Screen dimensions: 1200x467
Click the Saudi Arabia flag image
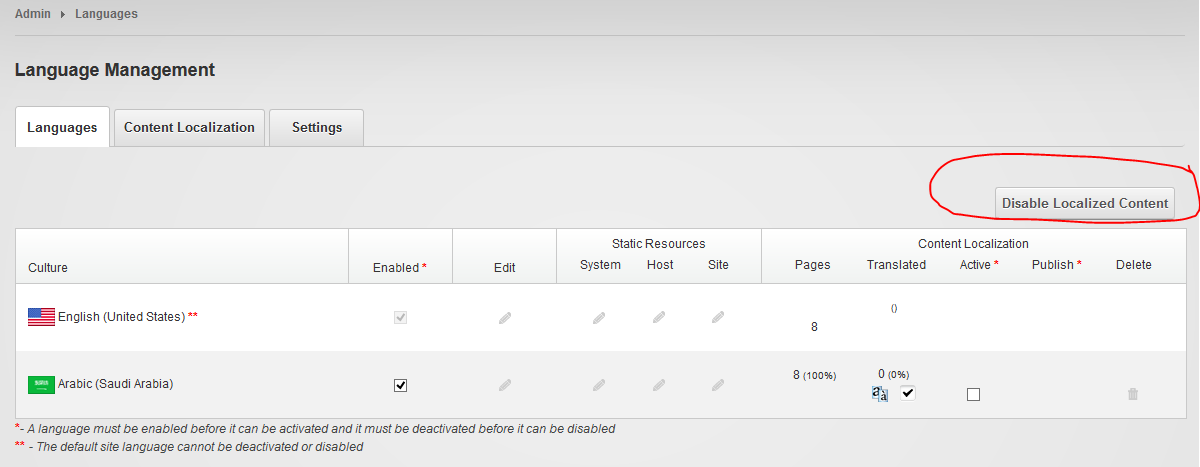point(41,384)
